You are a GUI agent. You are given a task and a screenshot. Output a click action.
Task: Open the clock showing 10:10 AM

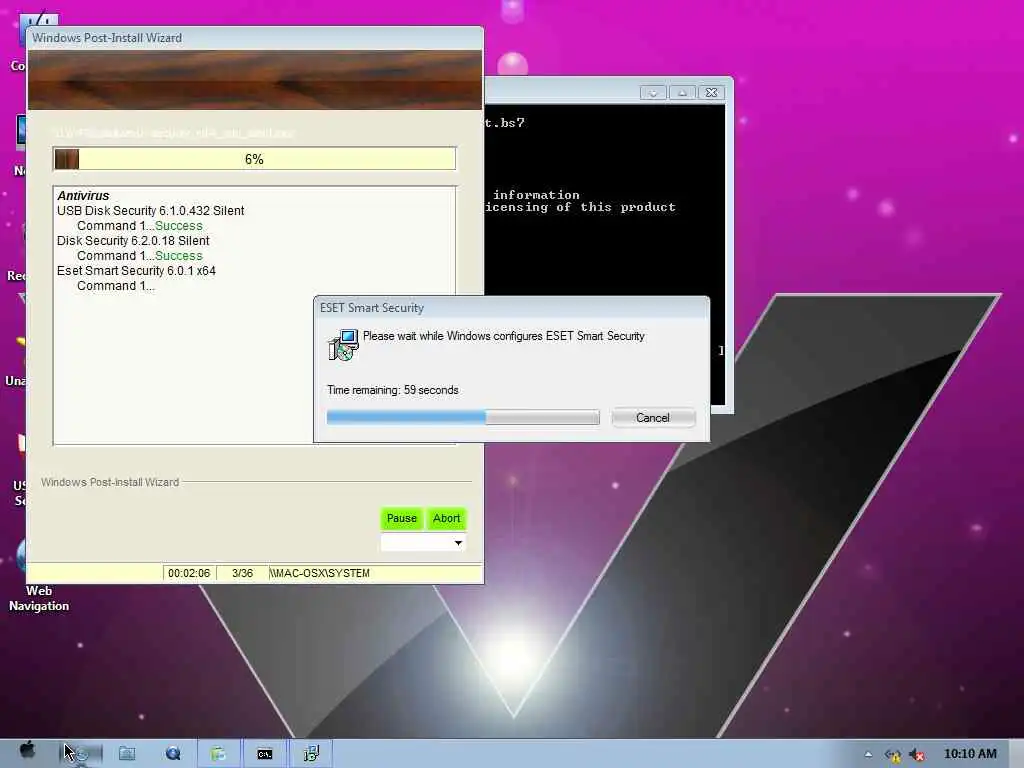[970, 754]
